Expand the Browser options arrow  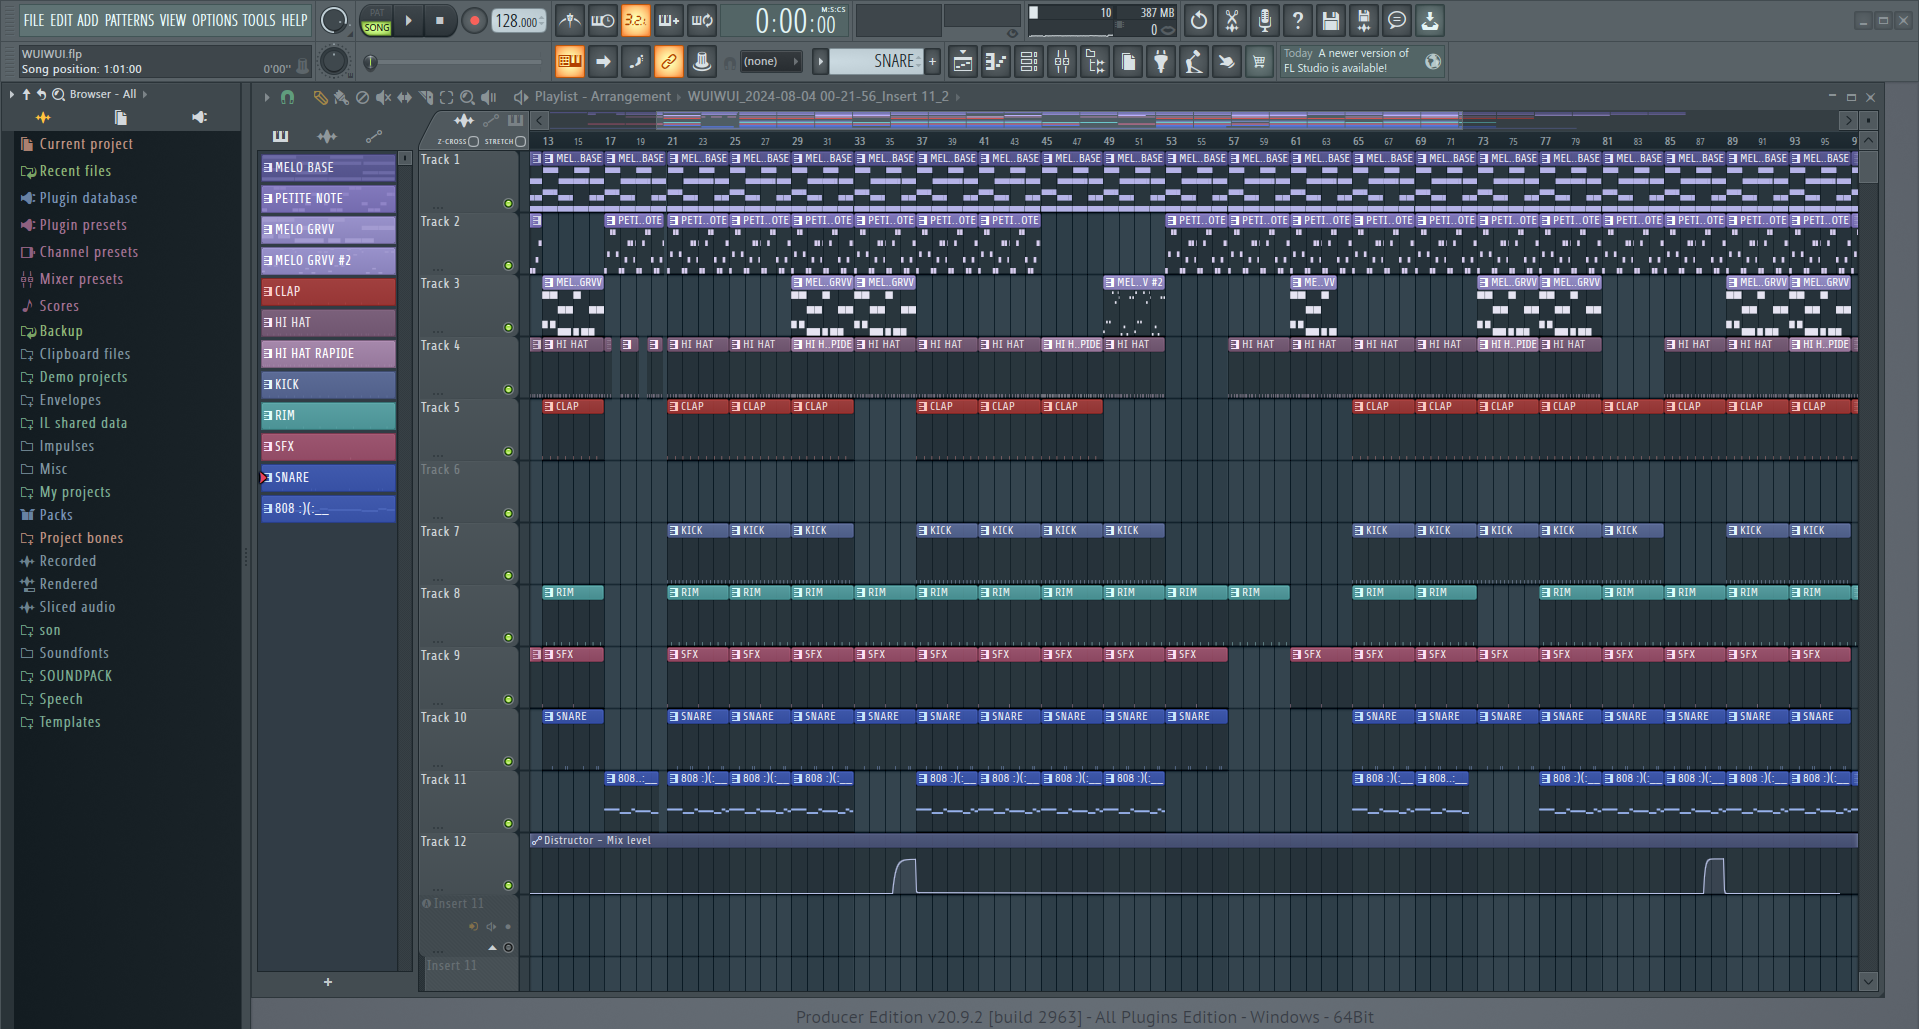[12, 94]
